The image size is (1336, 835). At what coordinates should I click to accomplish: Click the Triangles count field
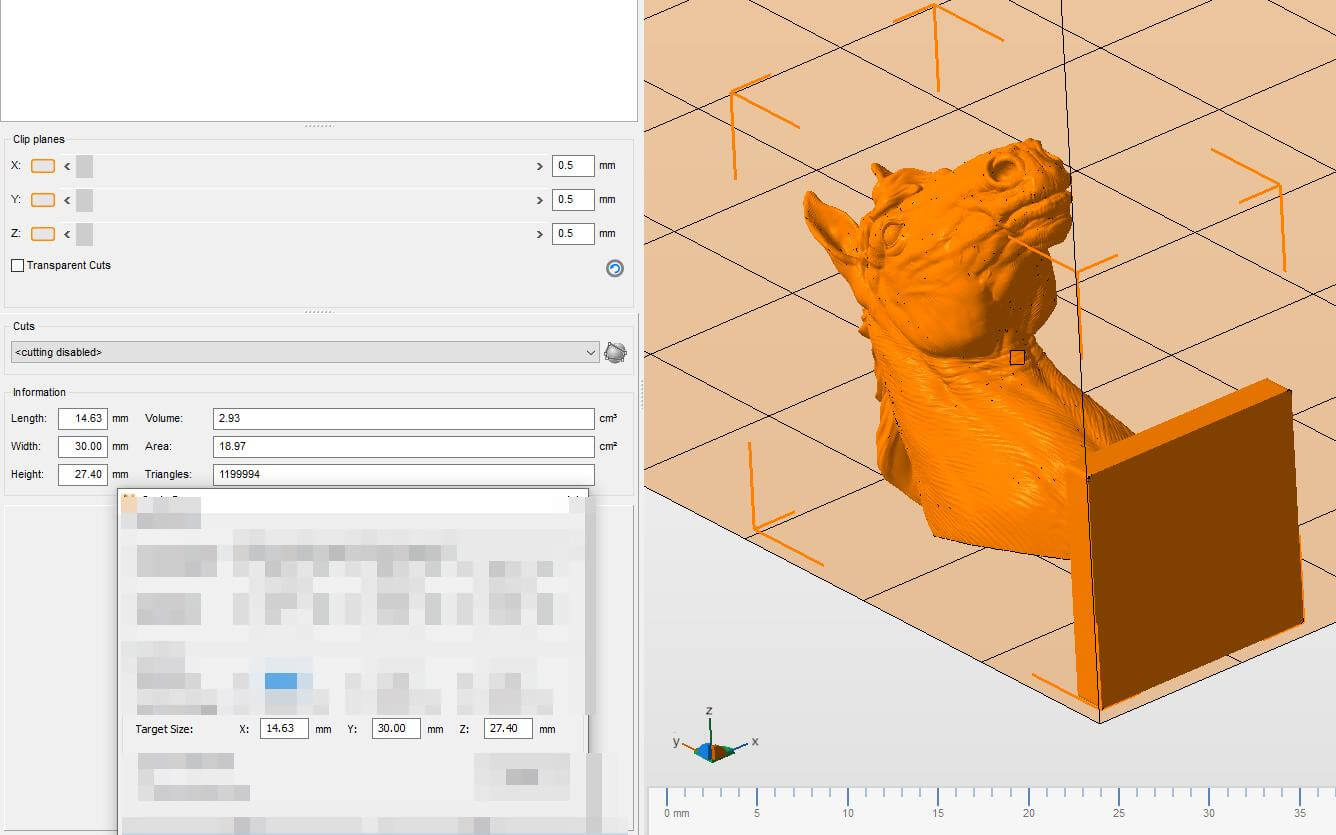(403, 475)
